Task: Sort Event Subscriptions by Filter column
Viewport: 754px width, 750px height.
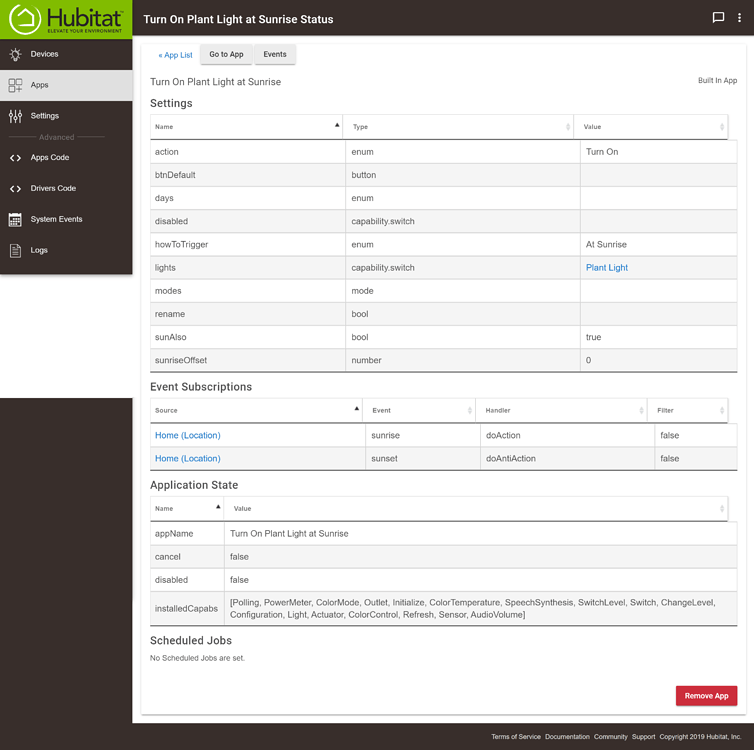Action: pyautogui.click(x=688, y=411)
